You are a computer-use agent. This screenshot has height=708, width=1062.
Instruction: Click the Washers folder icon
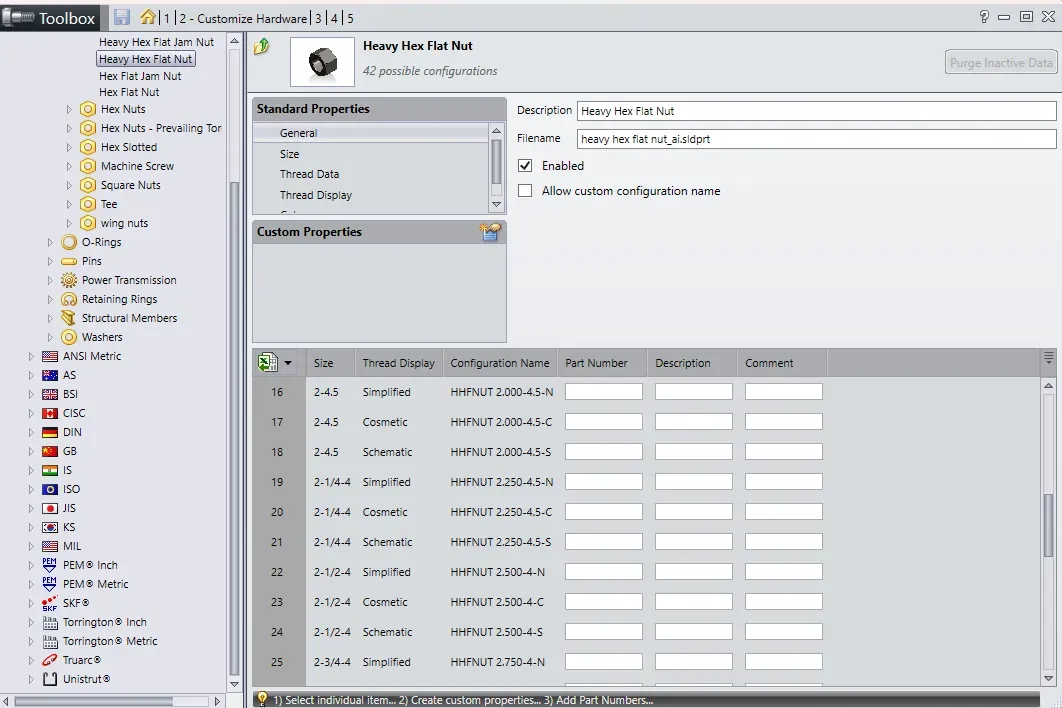coord(69,337)
